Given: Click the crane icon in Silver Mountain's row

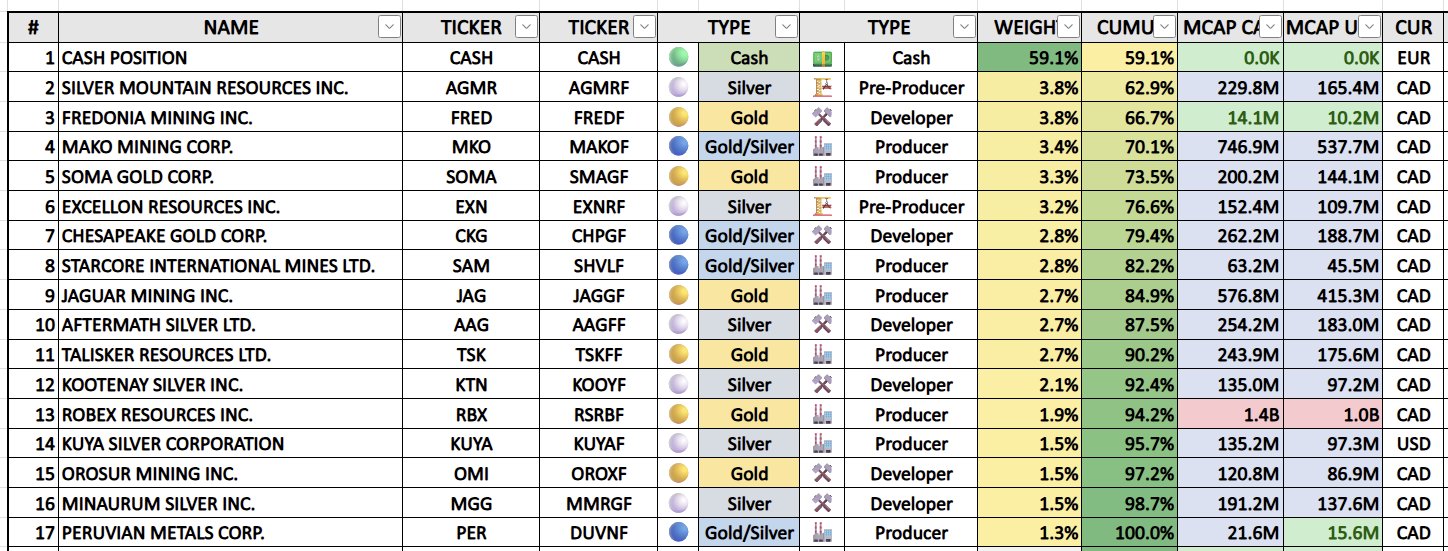Looking at the screenshot, I should click(x=822, y=88).
